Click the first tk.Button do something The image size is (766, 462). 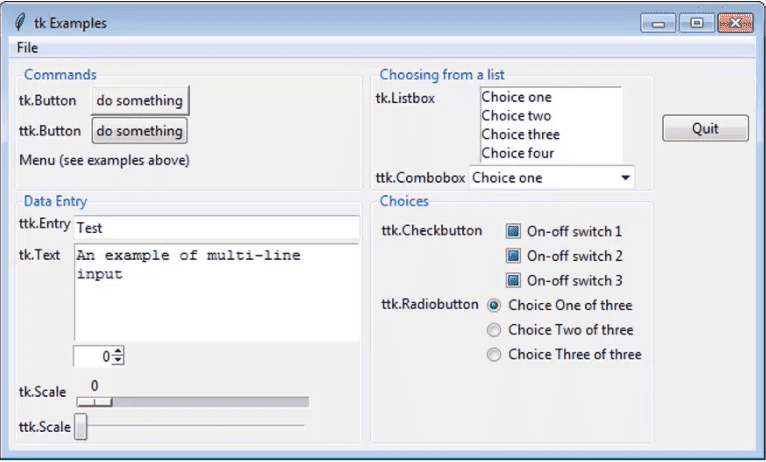[139, 100]
